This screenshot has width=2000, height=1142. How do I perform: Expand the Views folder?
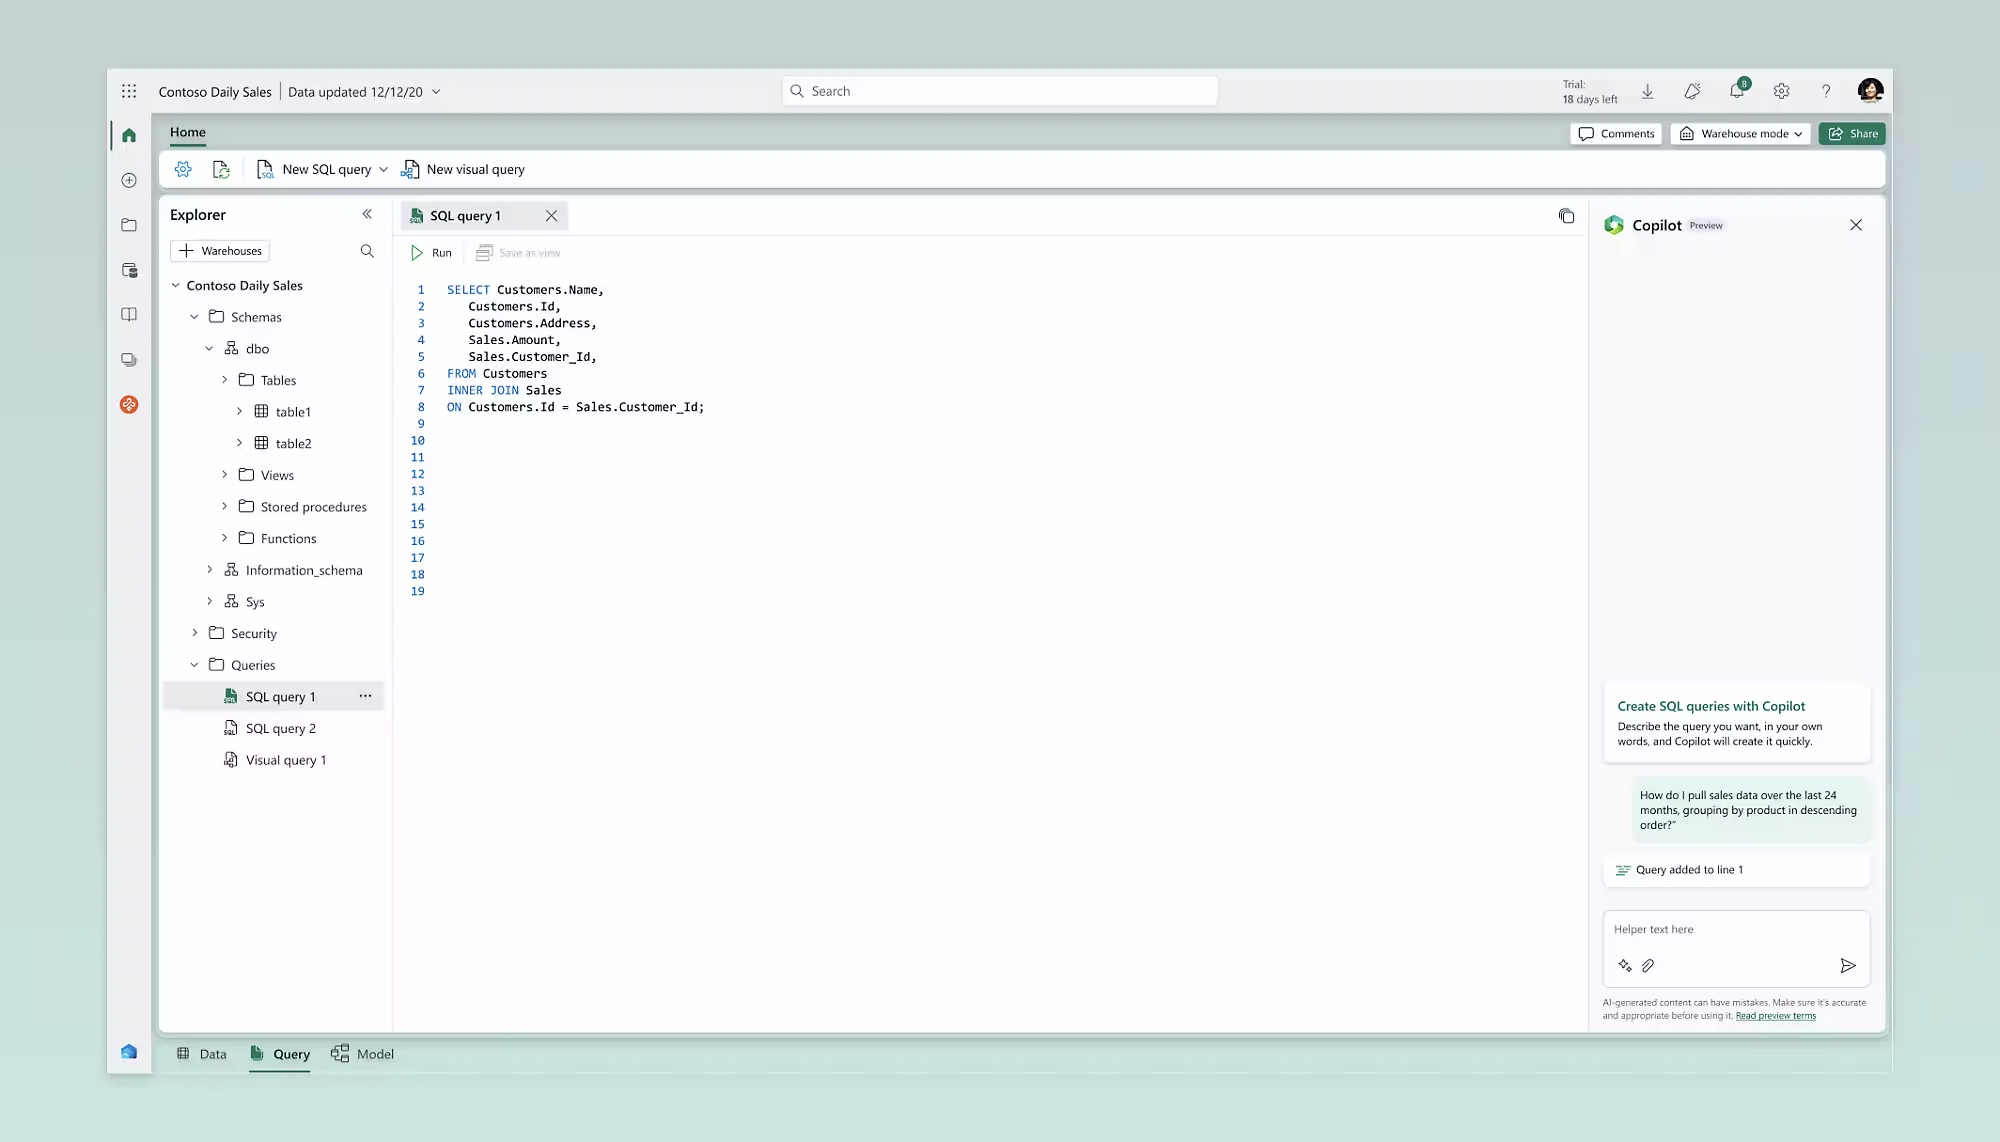tap(224, 475)
